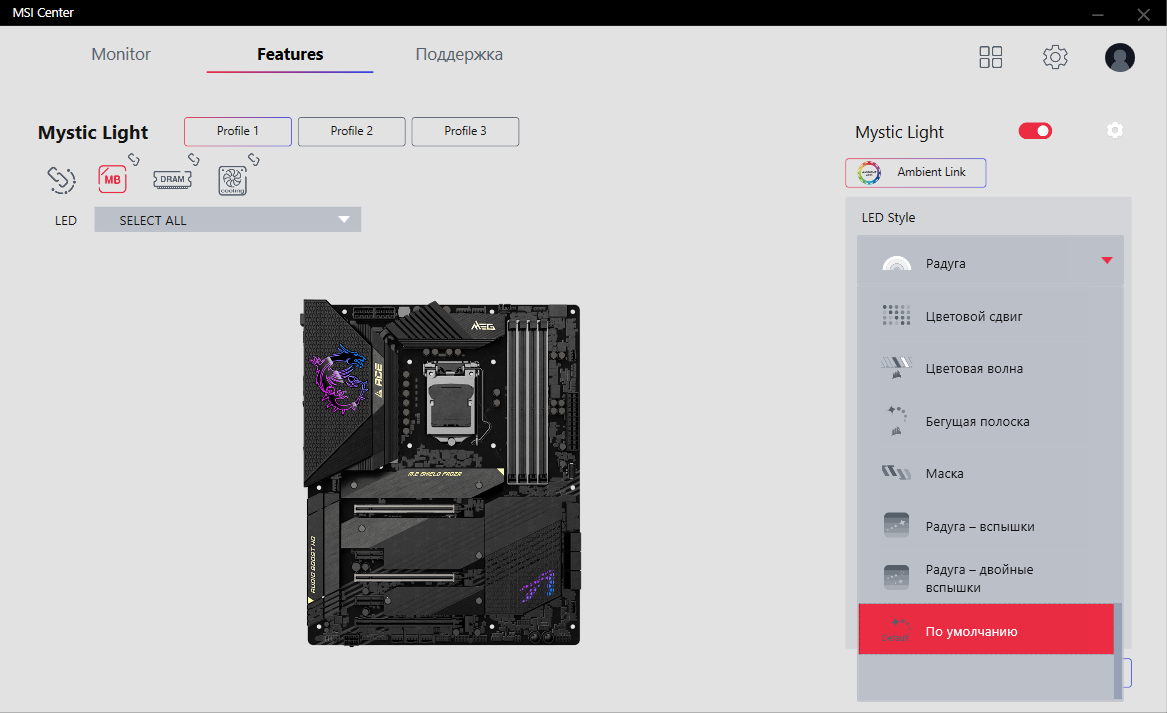The image size is (1167, 713).
Task: Choose Маска LED style
Action: tap(985, 473)
